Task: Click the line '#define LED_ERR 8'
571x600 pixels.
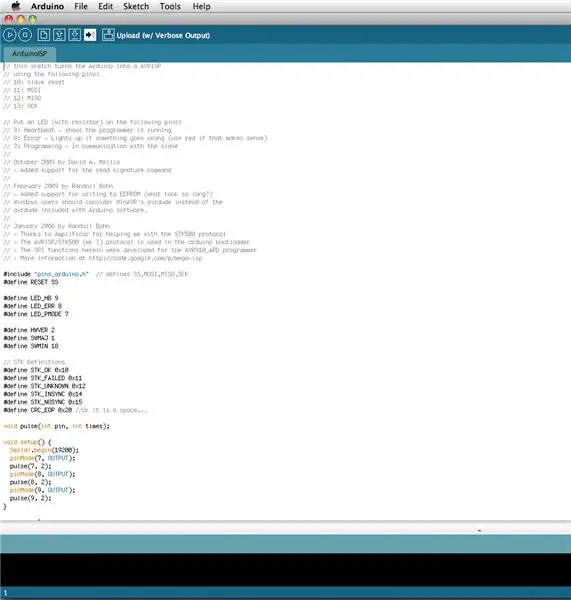Action: [x=33, y=306]
